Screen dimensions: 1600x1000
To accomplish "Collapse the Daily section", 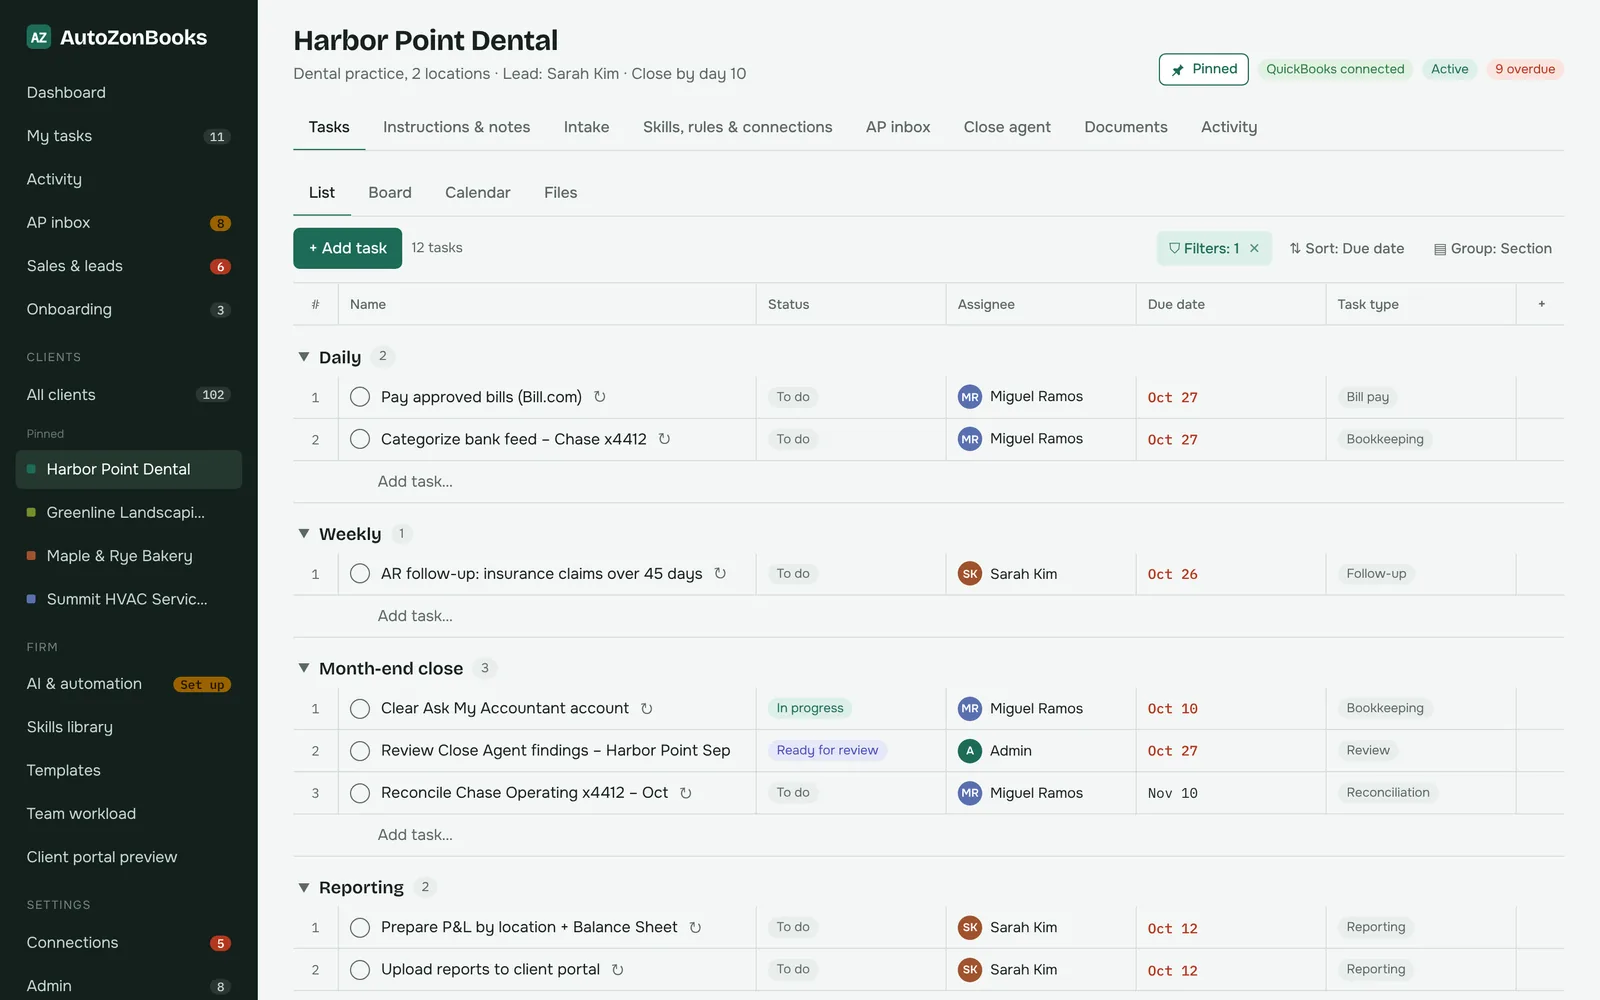I will click(304, 357).
